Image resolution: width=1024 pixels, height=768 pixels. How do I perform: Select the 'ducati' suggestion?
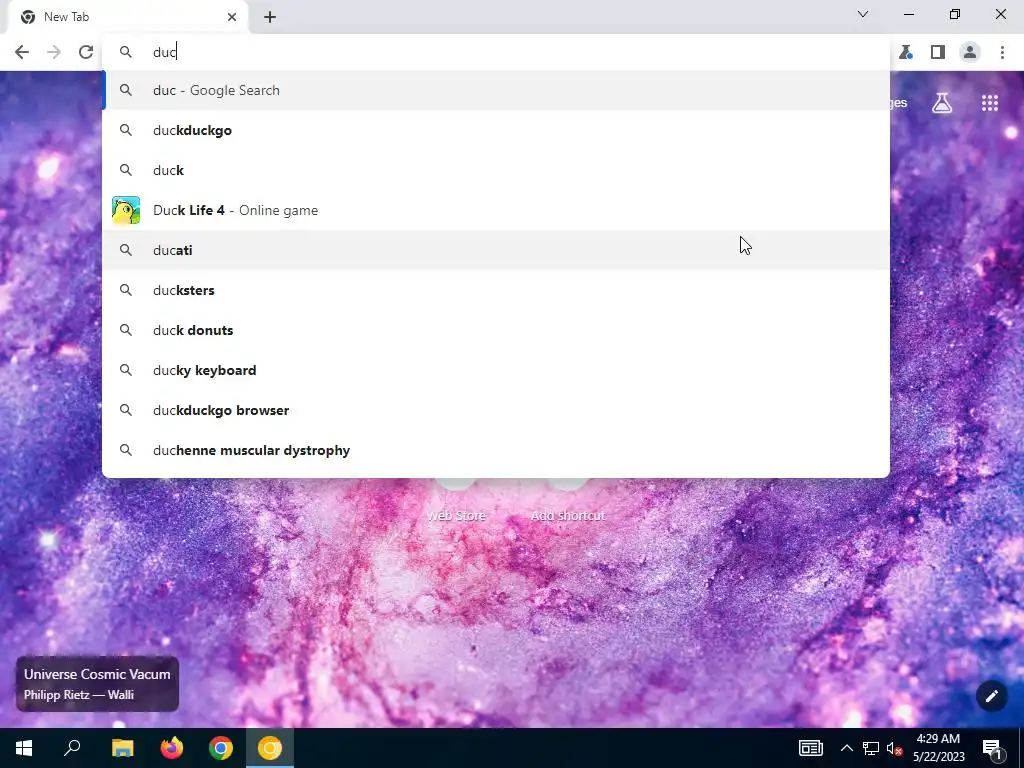click(496, 250)
